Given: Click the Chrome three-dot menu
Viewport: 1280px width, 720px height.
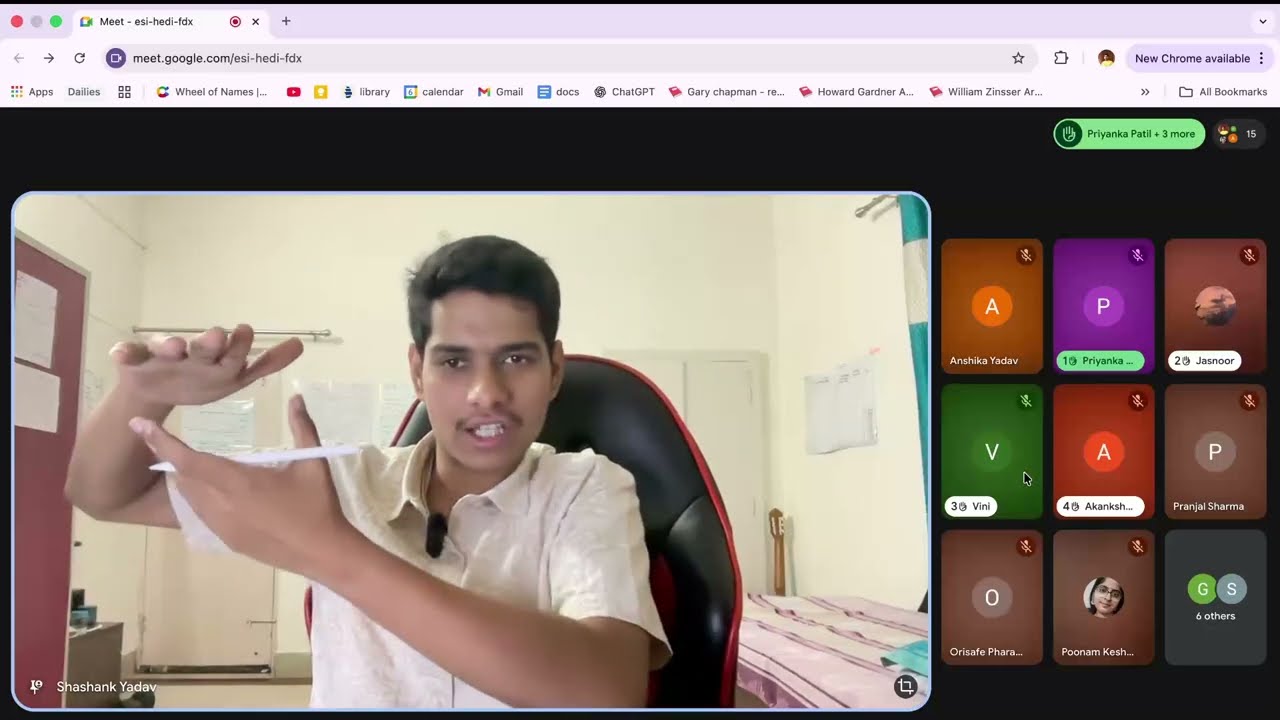Looking at the screenshot, I should (x=1262, y=58).
